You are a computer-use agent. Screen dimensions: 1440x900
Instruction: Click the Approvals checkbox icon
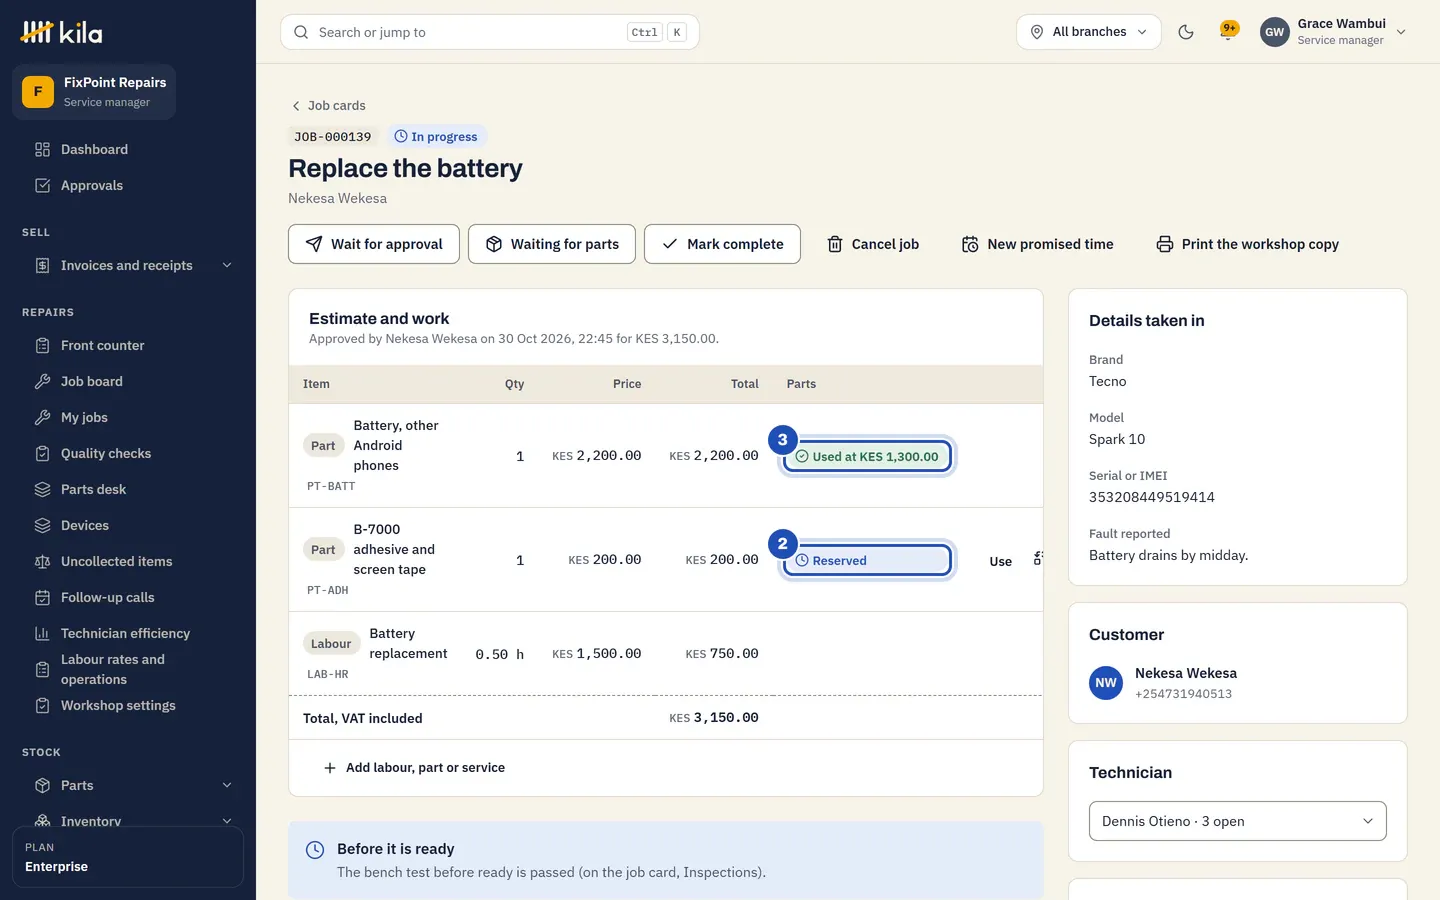(x=42, y=186)
